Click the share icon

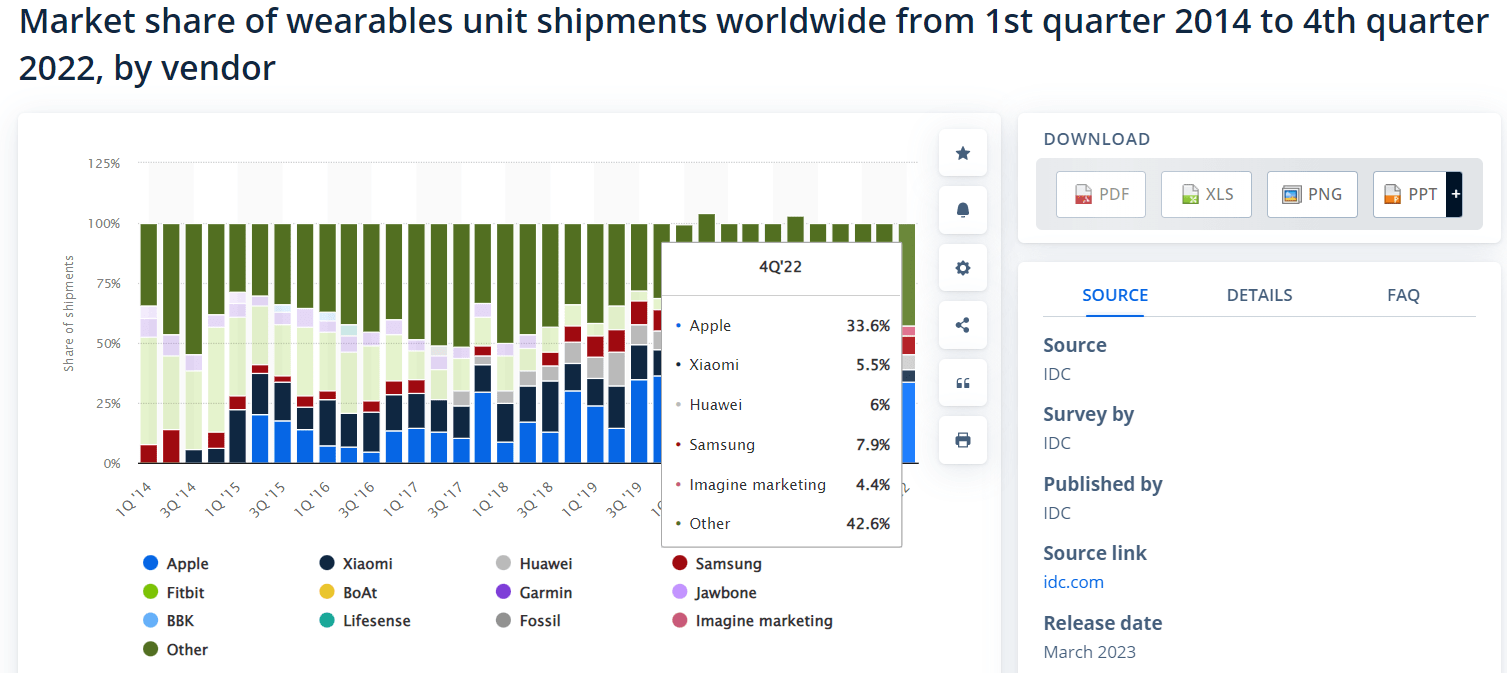tap(963, 325)
